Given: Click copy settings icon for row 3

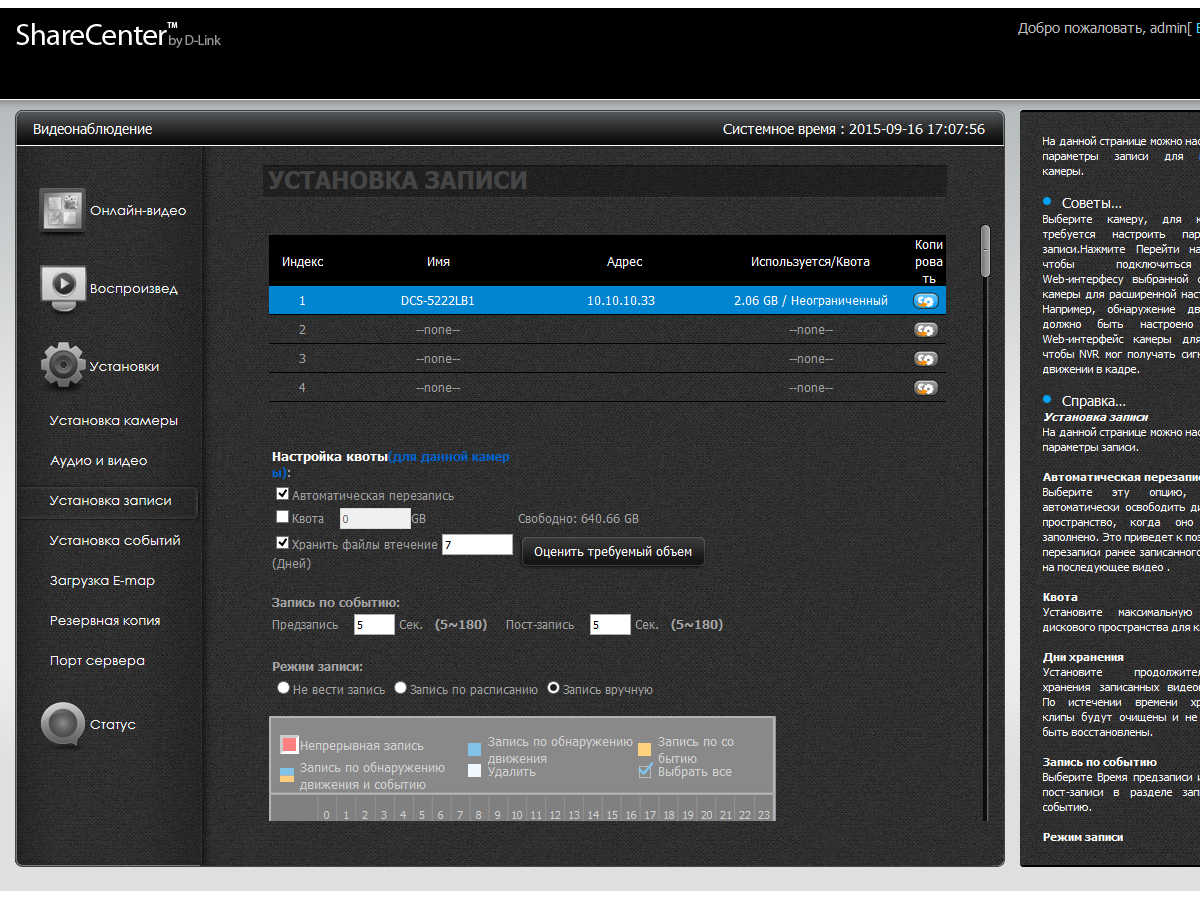Looking at the screenshot, I should [926, 358].
